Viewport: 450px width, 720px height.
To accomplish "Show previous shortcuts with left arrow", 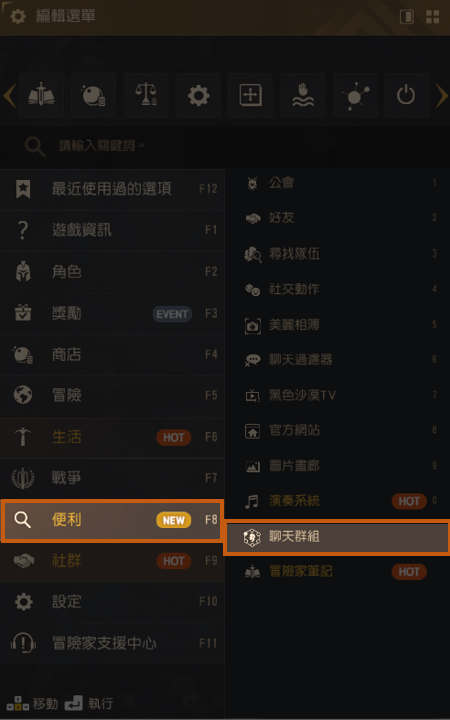I will (10, 96).
